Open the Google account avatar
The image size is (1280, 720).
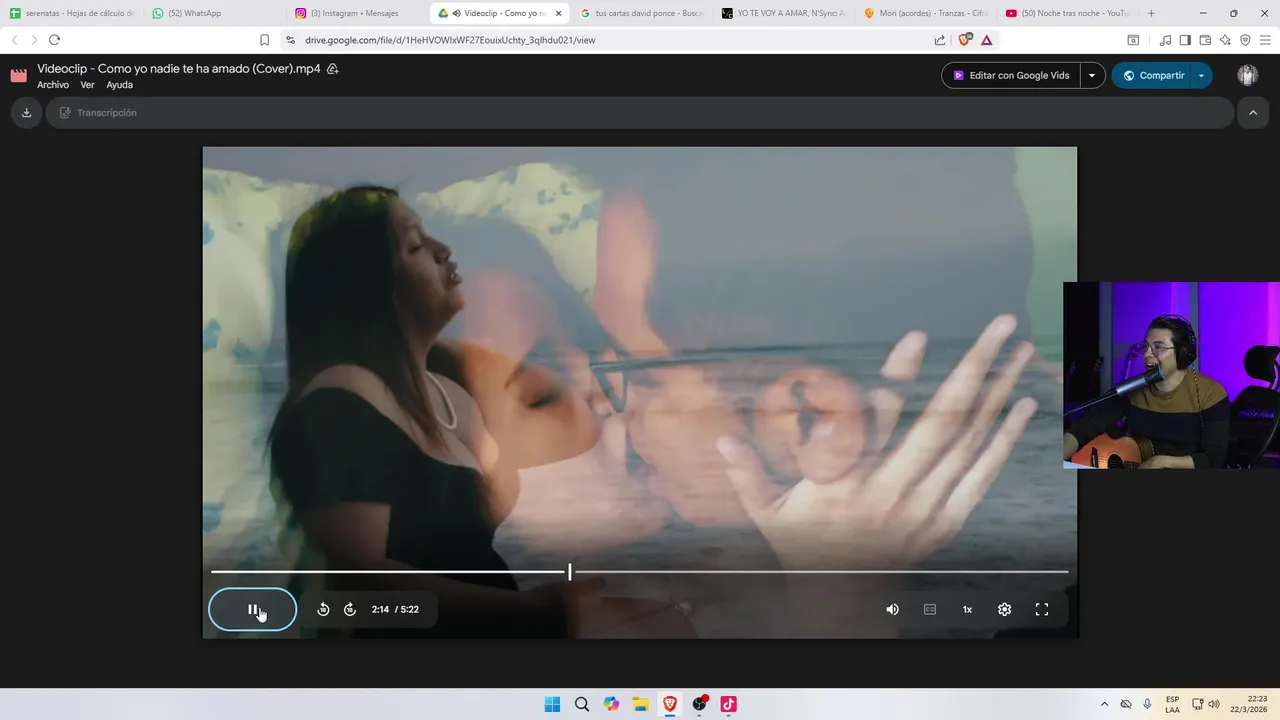[x=1247, y=75]
